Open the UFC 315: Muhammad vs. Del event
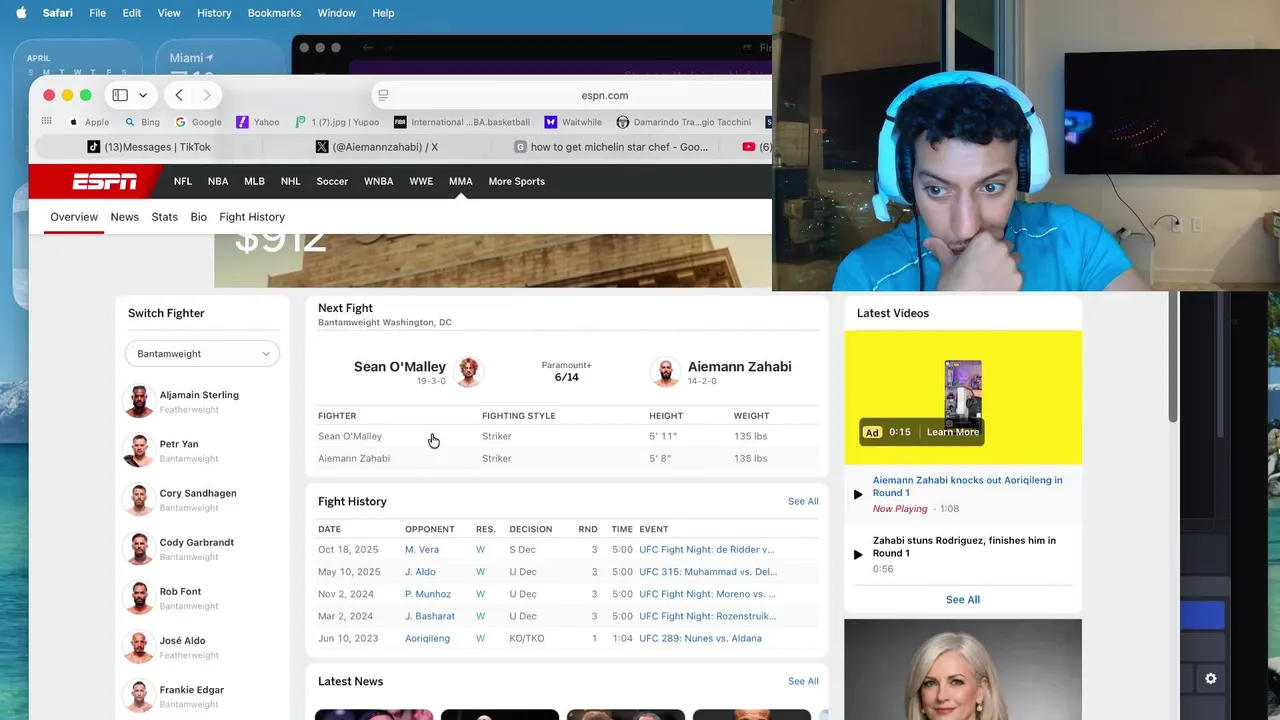This screenshot has width=1280, height=720. (708, 572)
